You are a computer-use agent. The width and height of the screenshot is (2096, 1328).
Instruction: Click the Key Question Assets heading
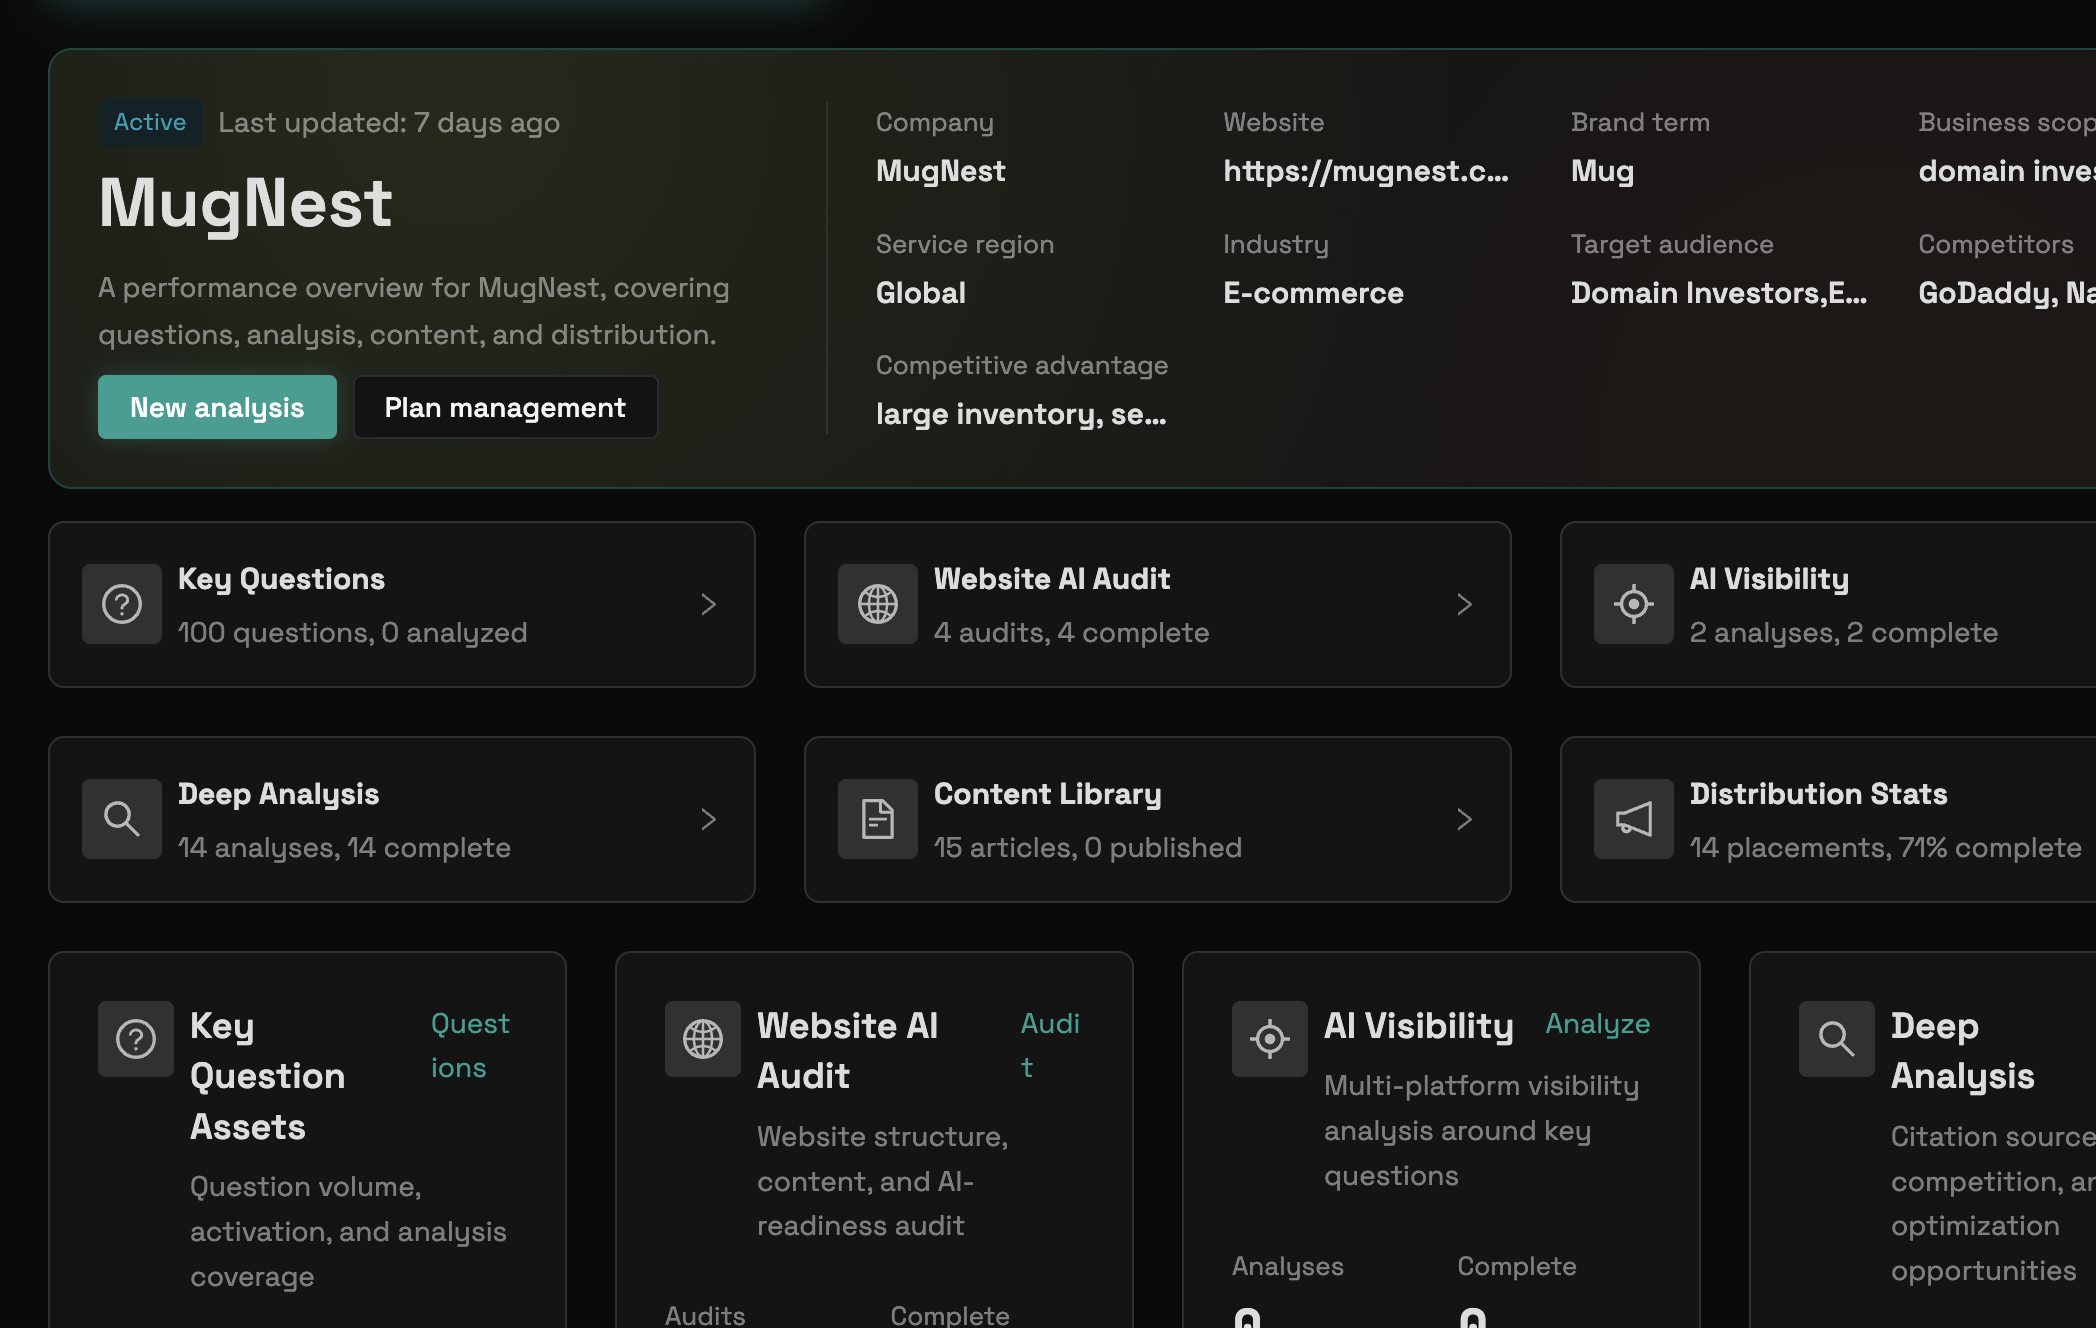click(268, 1076)
